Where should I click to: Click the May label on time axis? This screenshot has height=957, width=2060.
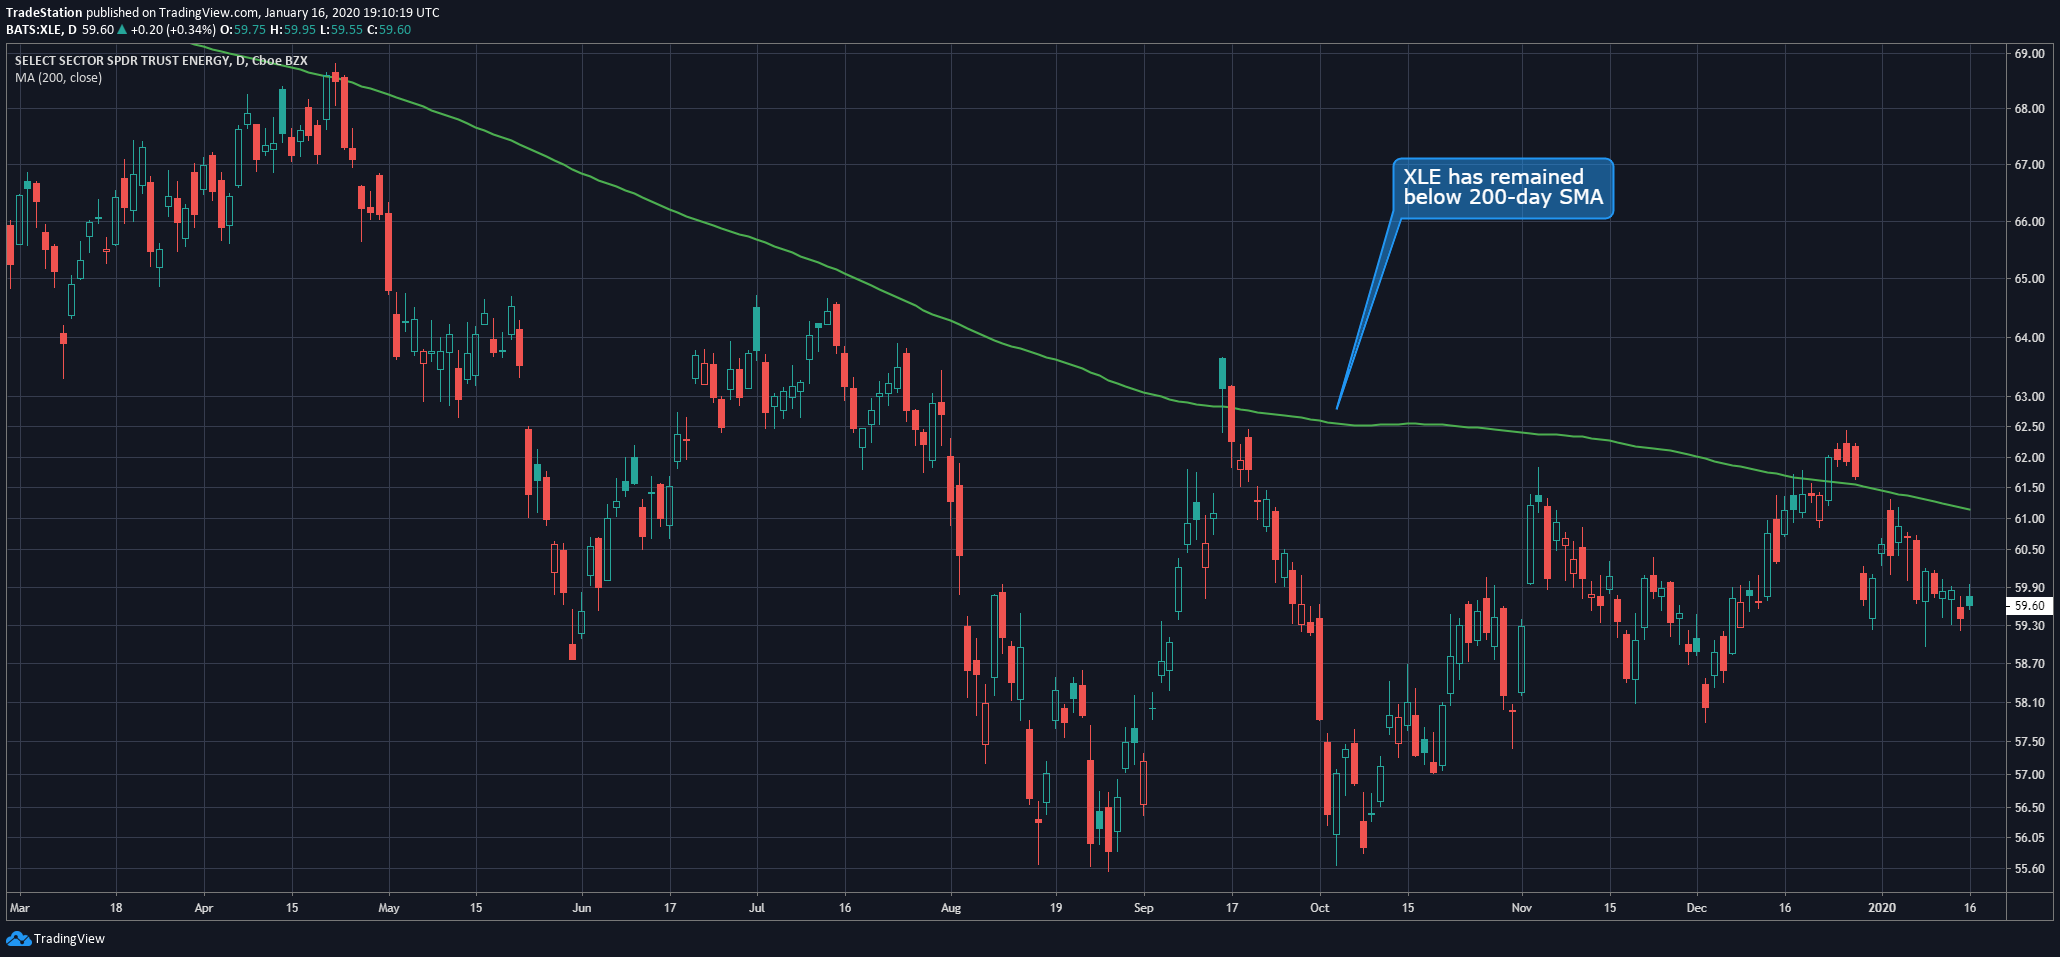point(389,908)
